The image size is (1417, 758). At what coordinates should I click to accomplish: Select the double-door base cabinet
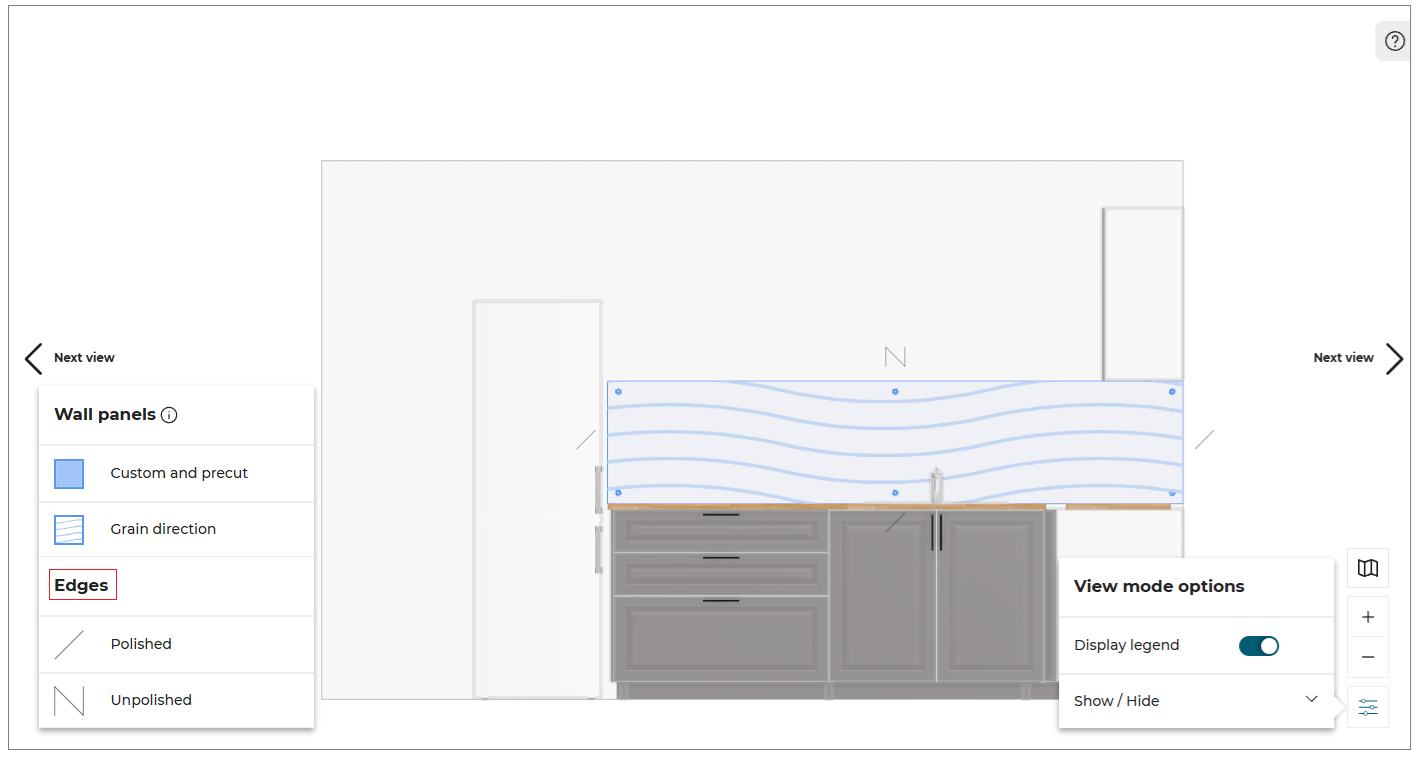(937, 596)
